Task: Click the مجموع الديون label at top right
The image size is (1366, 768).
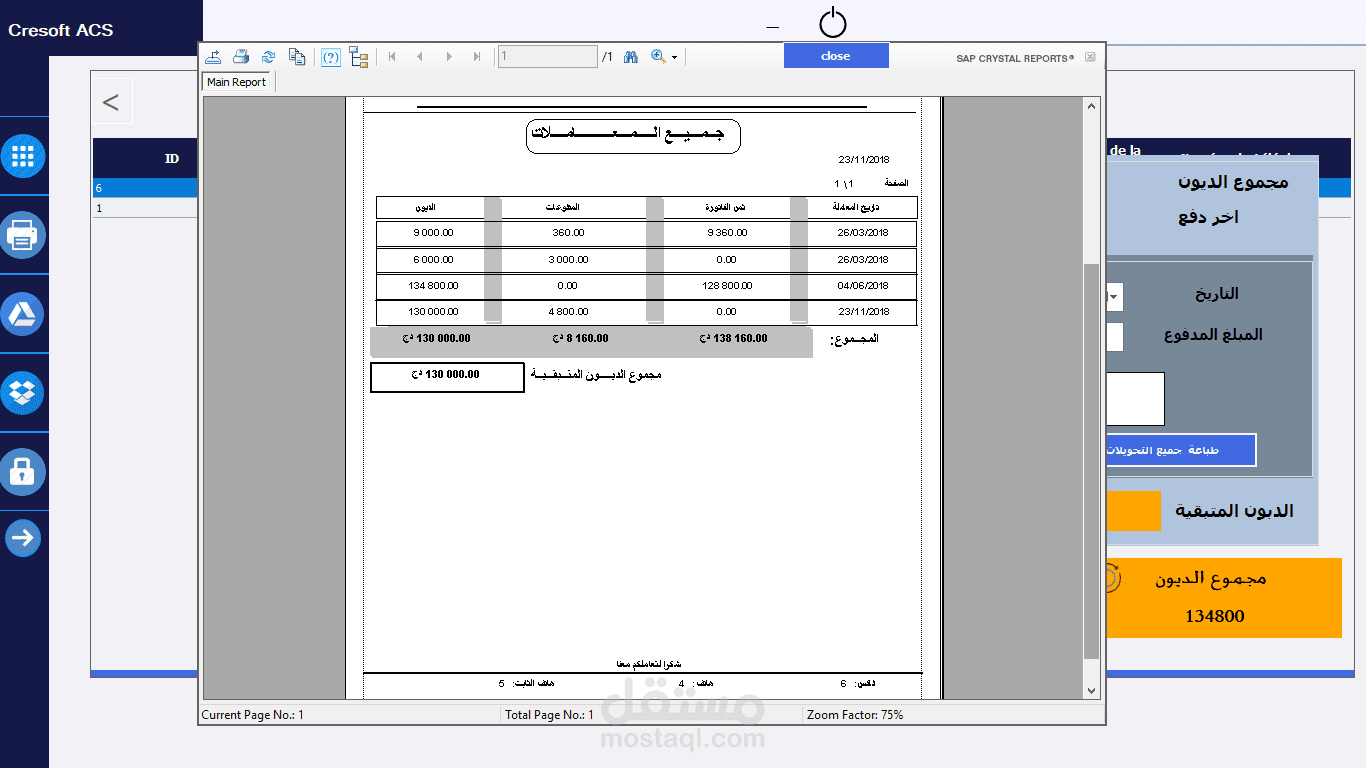Action: (1233, 182)
